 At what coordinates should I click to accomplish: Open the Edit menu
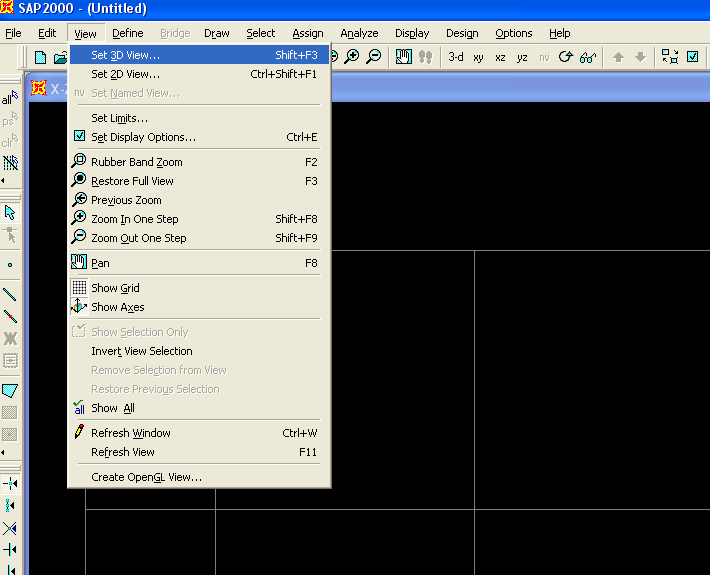coord(47,34)
